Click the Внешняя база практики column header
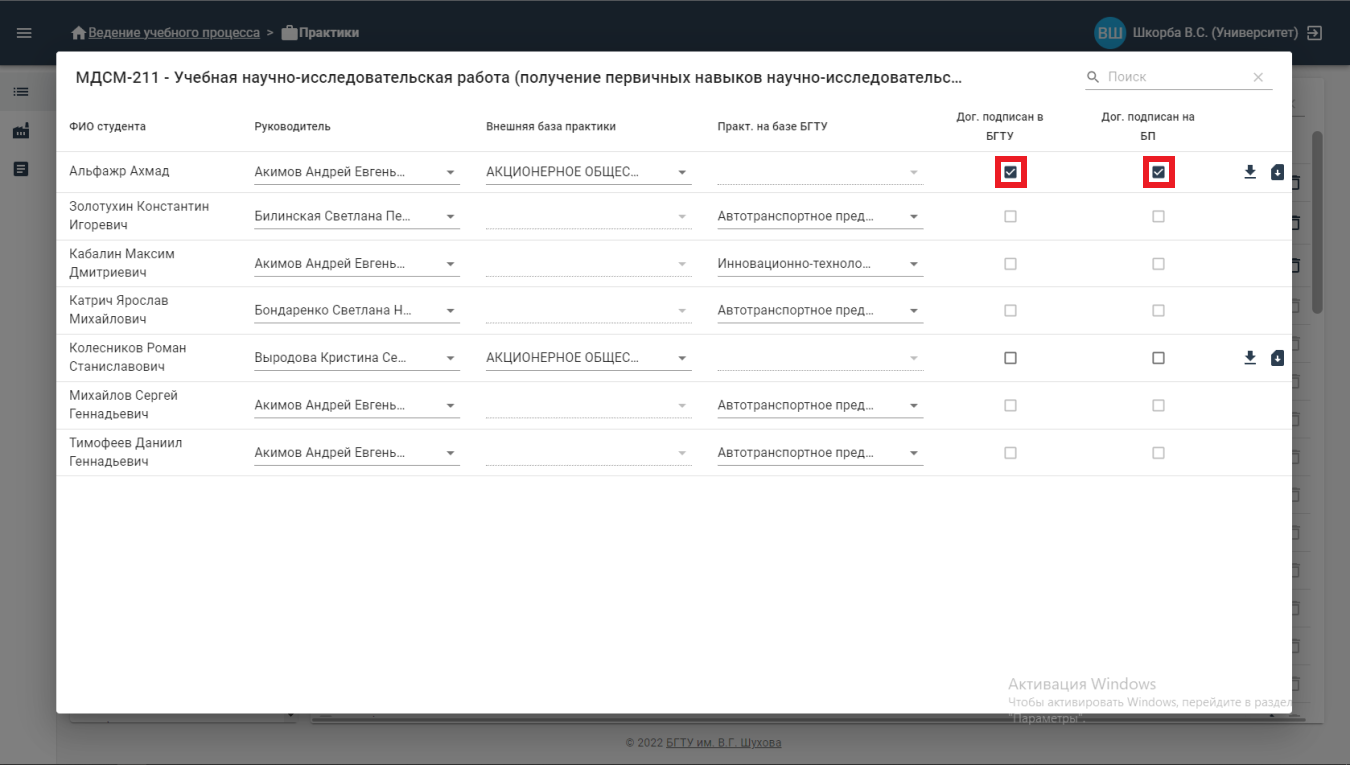Image resolution: width=1350 pixels, height=765 pixels. point(551,127)
